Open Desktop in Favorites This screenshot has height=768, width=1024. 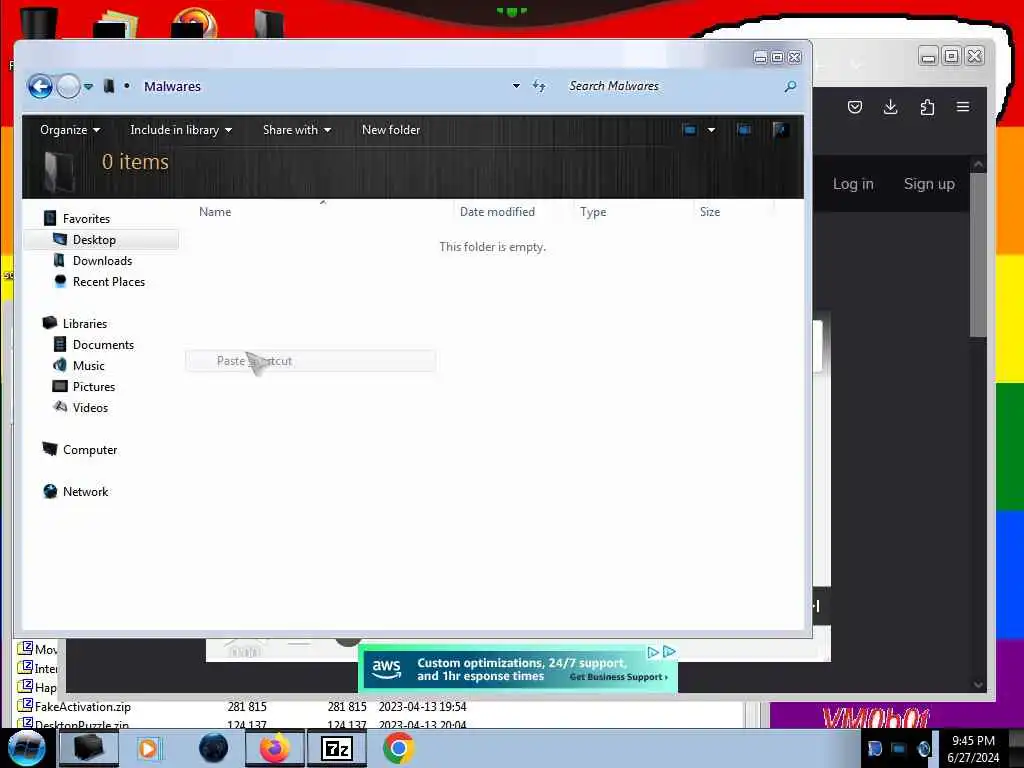click(x=94, y=240)
